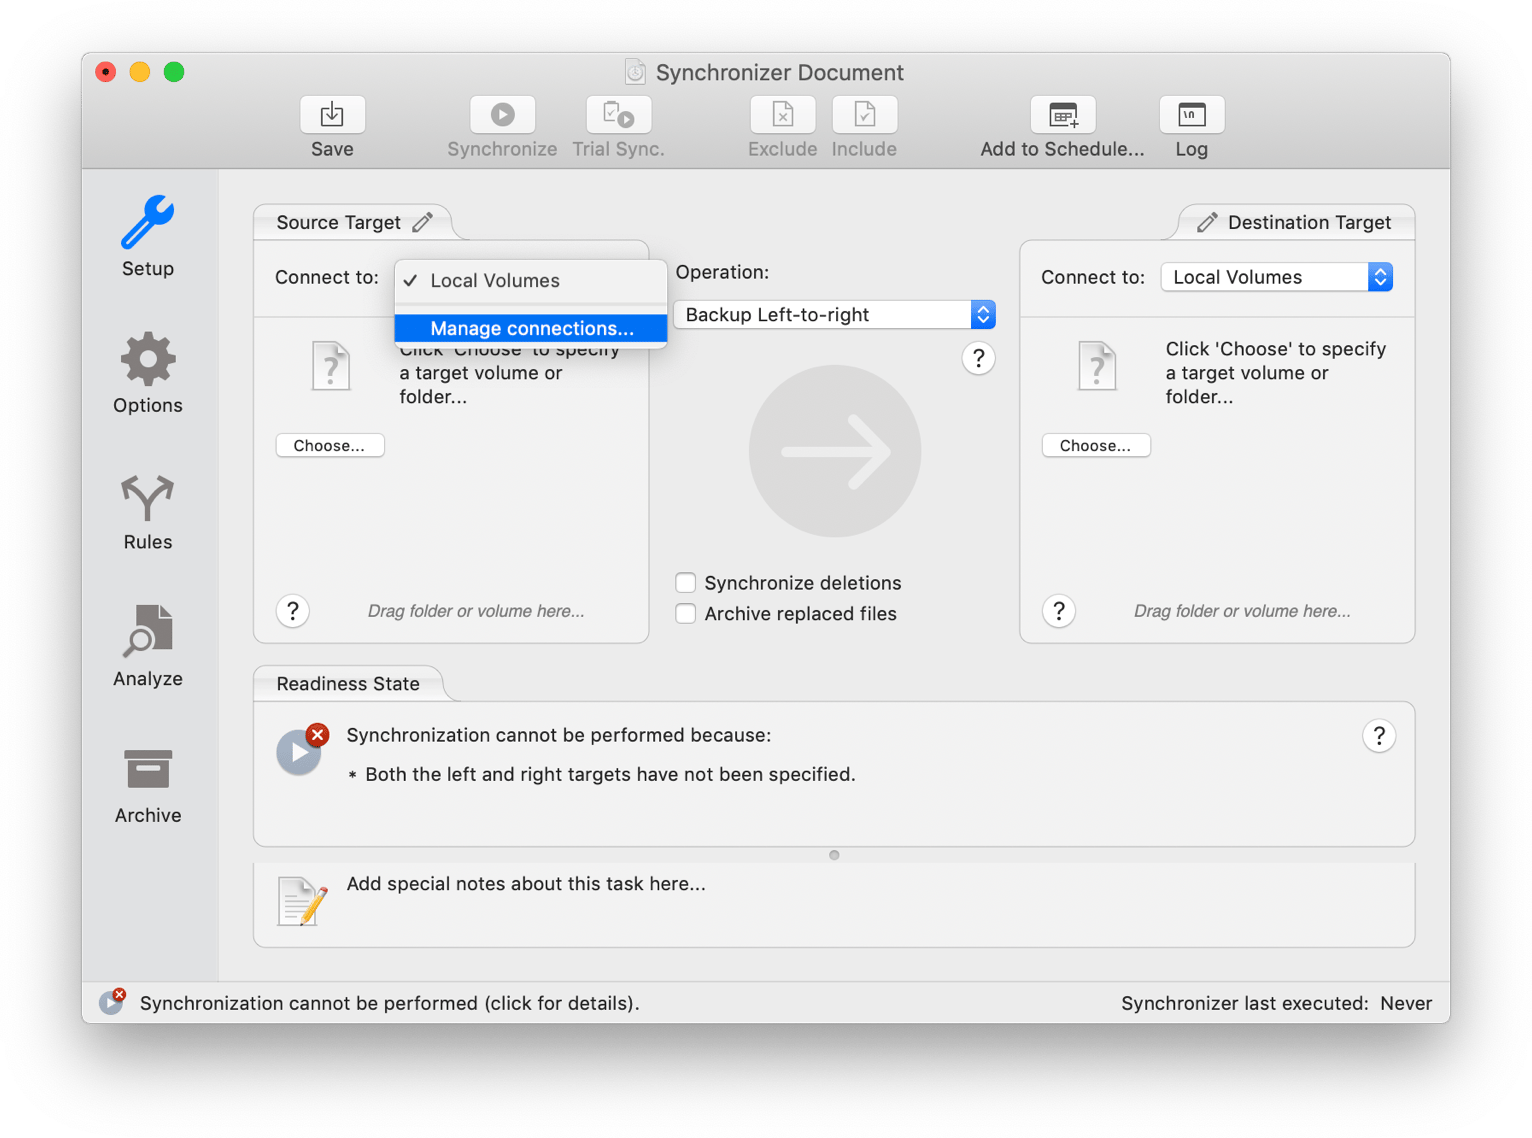Open the Options gear panel
1532x1138 pixels.
tap(148, 360)
